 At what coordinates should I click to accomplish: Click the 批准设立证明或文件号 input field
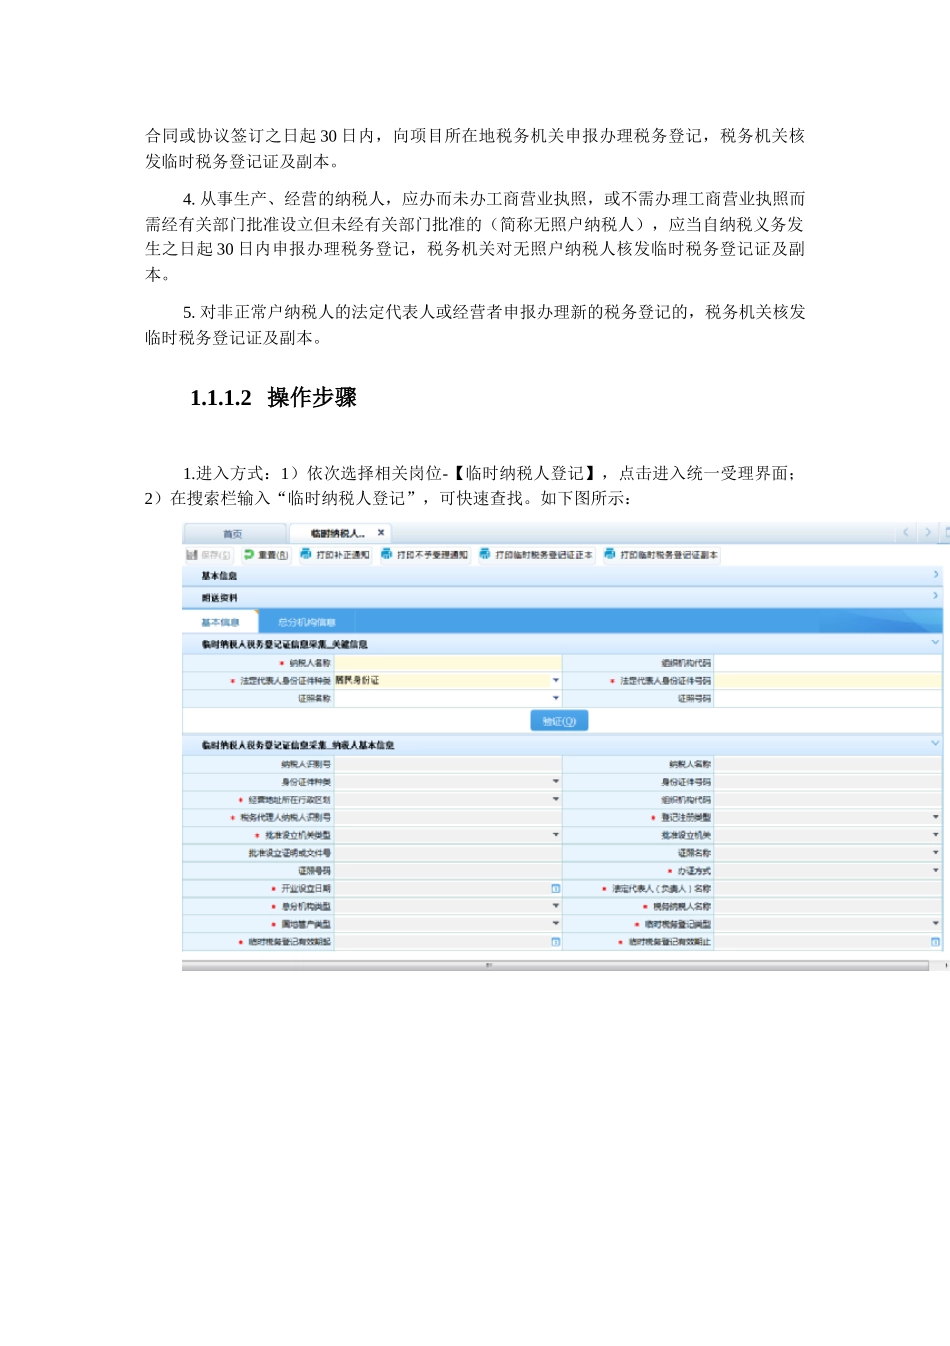[447, 853]
